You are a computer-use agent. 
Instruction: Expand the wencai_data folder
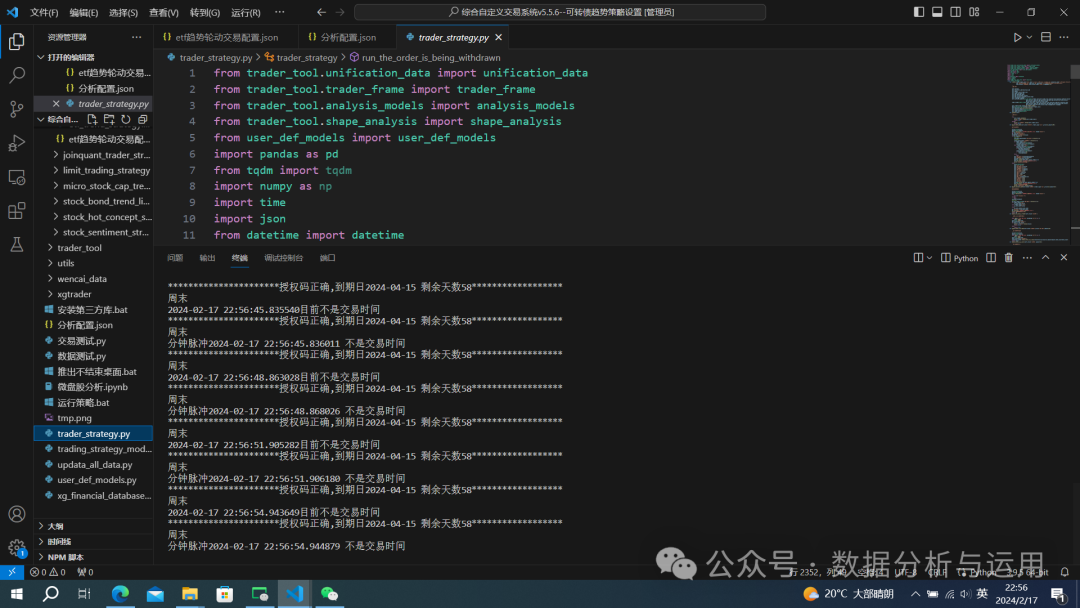(x=82, y=279)
